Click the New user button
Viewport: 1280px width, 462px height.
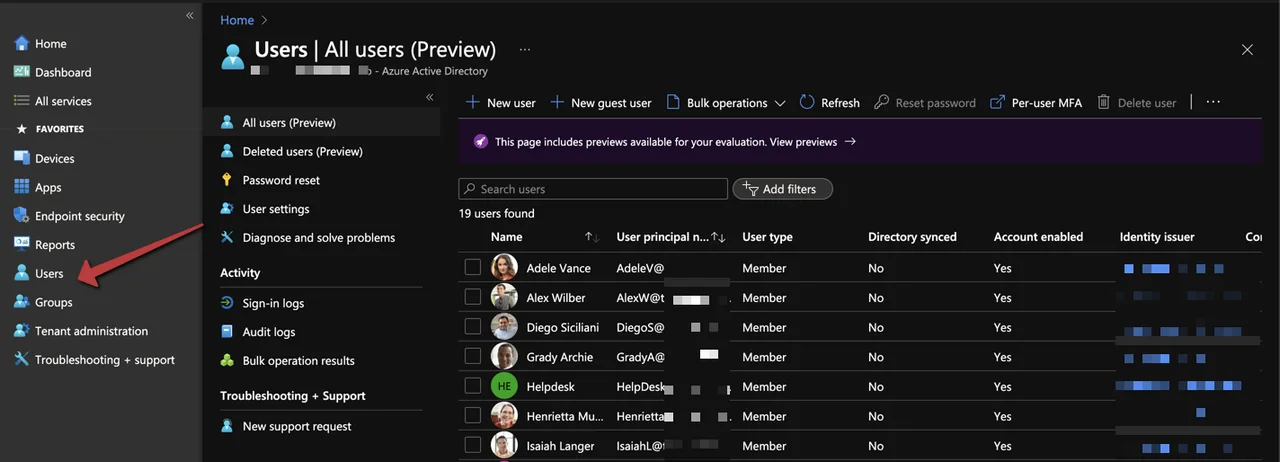click(x=501, y=103)
